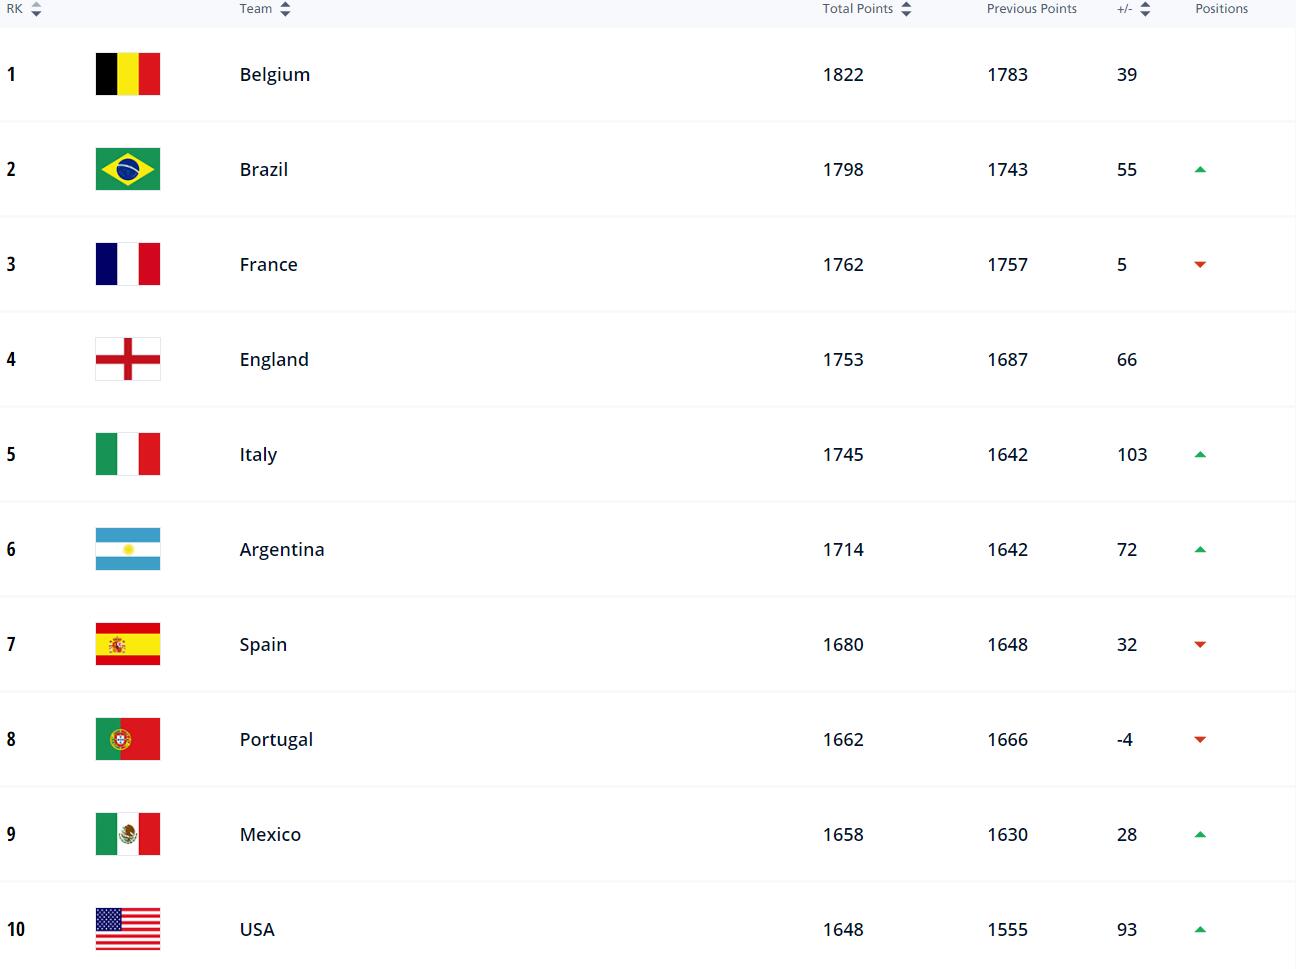Open the Portugal team link
The height and width of the screenshot is (969, 1296).
[x=276, y=740]
